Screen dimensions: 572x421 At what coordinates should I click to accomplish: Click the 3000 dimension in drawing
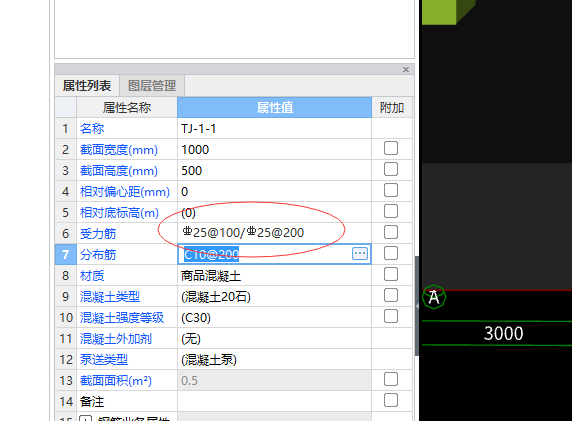(x=503, y=333)
